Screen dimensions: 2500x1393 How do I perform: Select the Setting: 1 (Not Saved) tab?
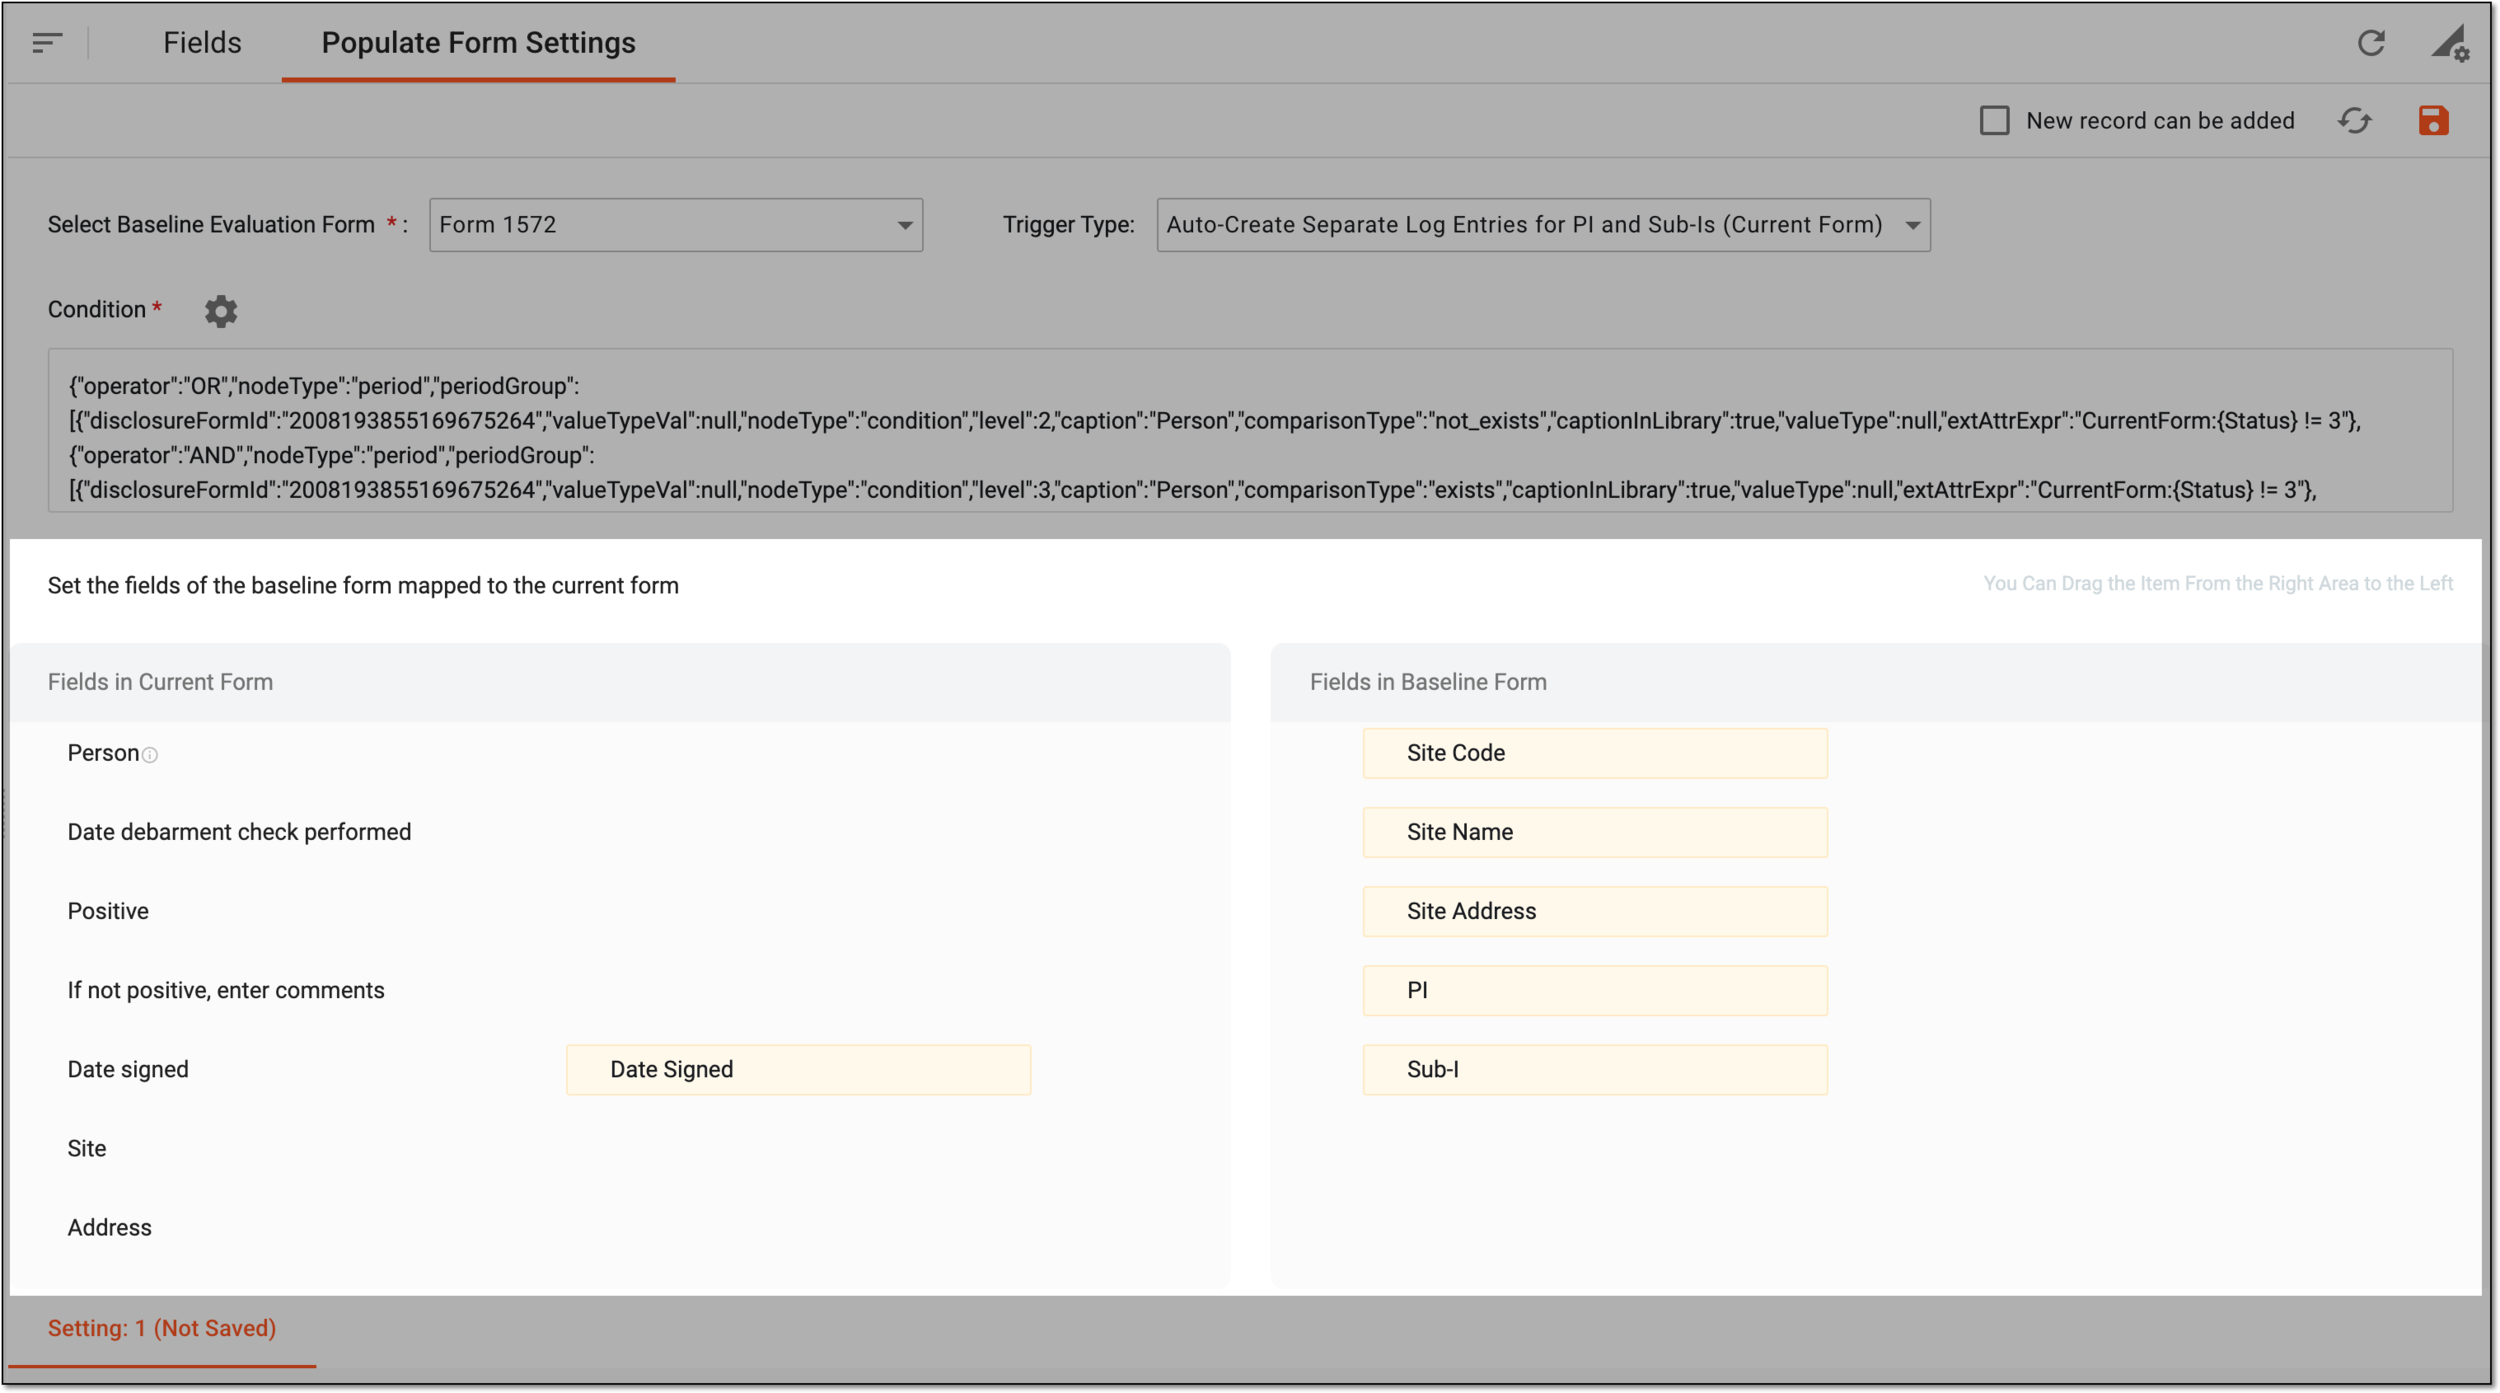162,1328
